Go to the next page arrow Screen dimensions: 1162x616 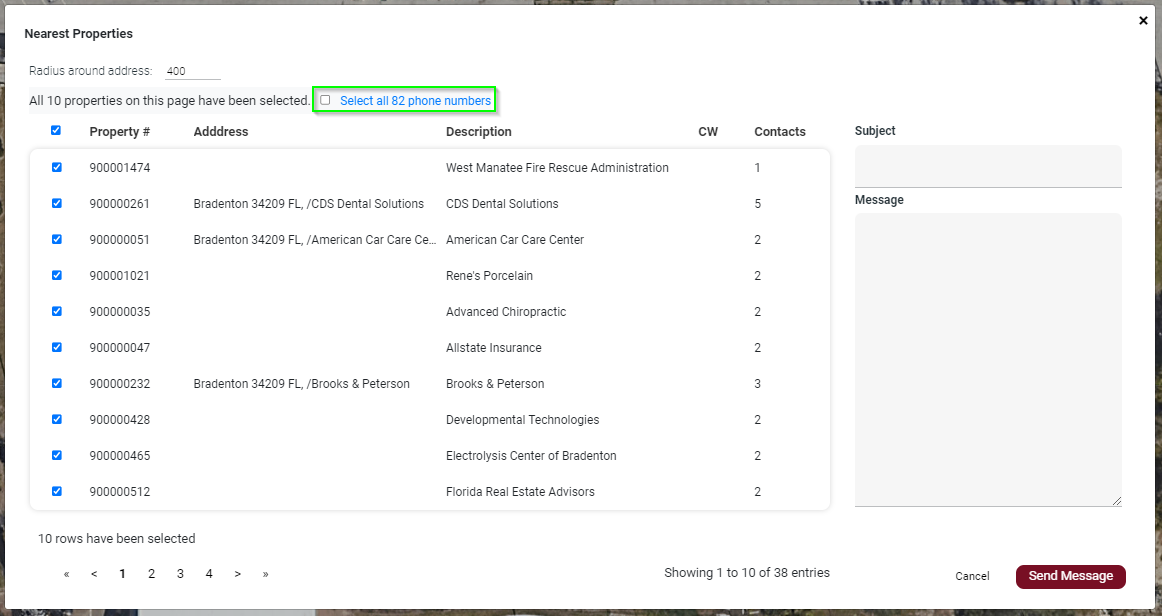[x=238, y=574]
